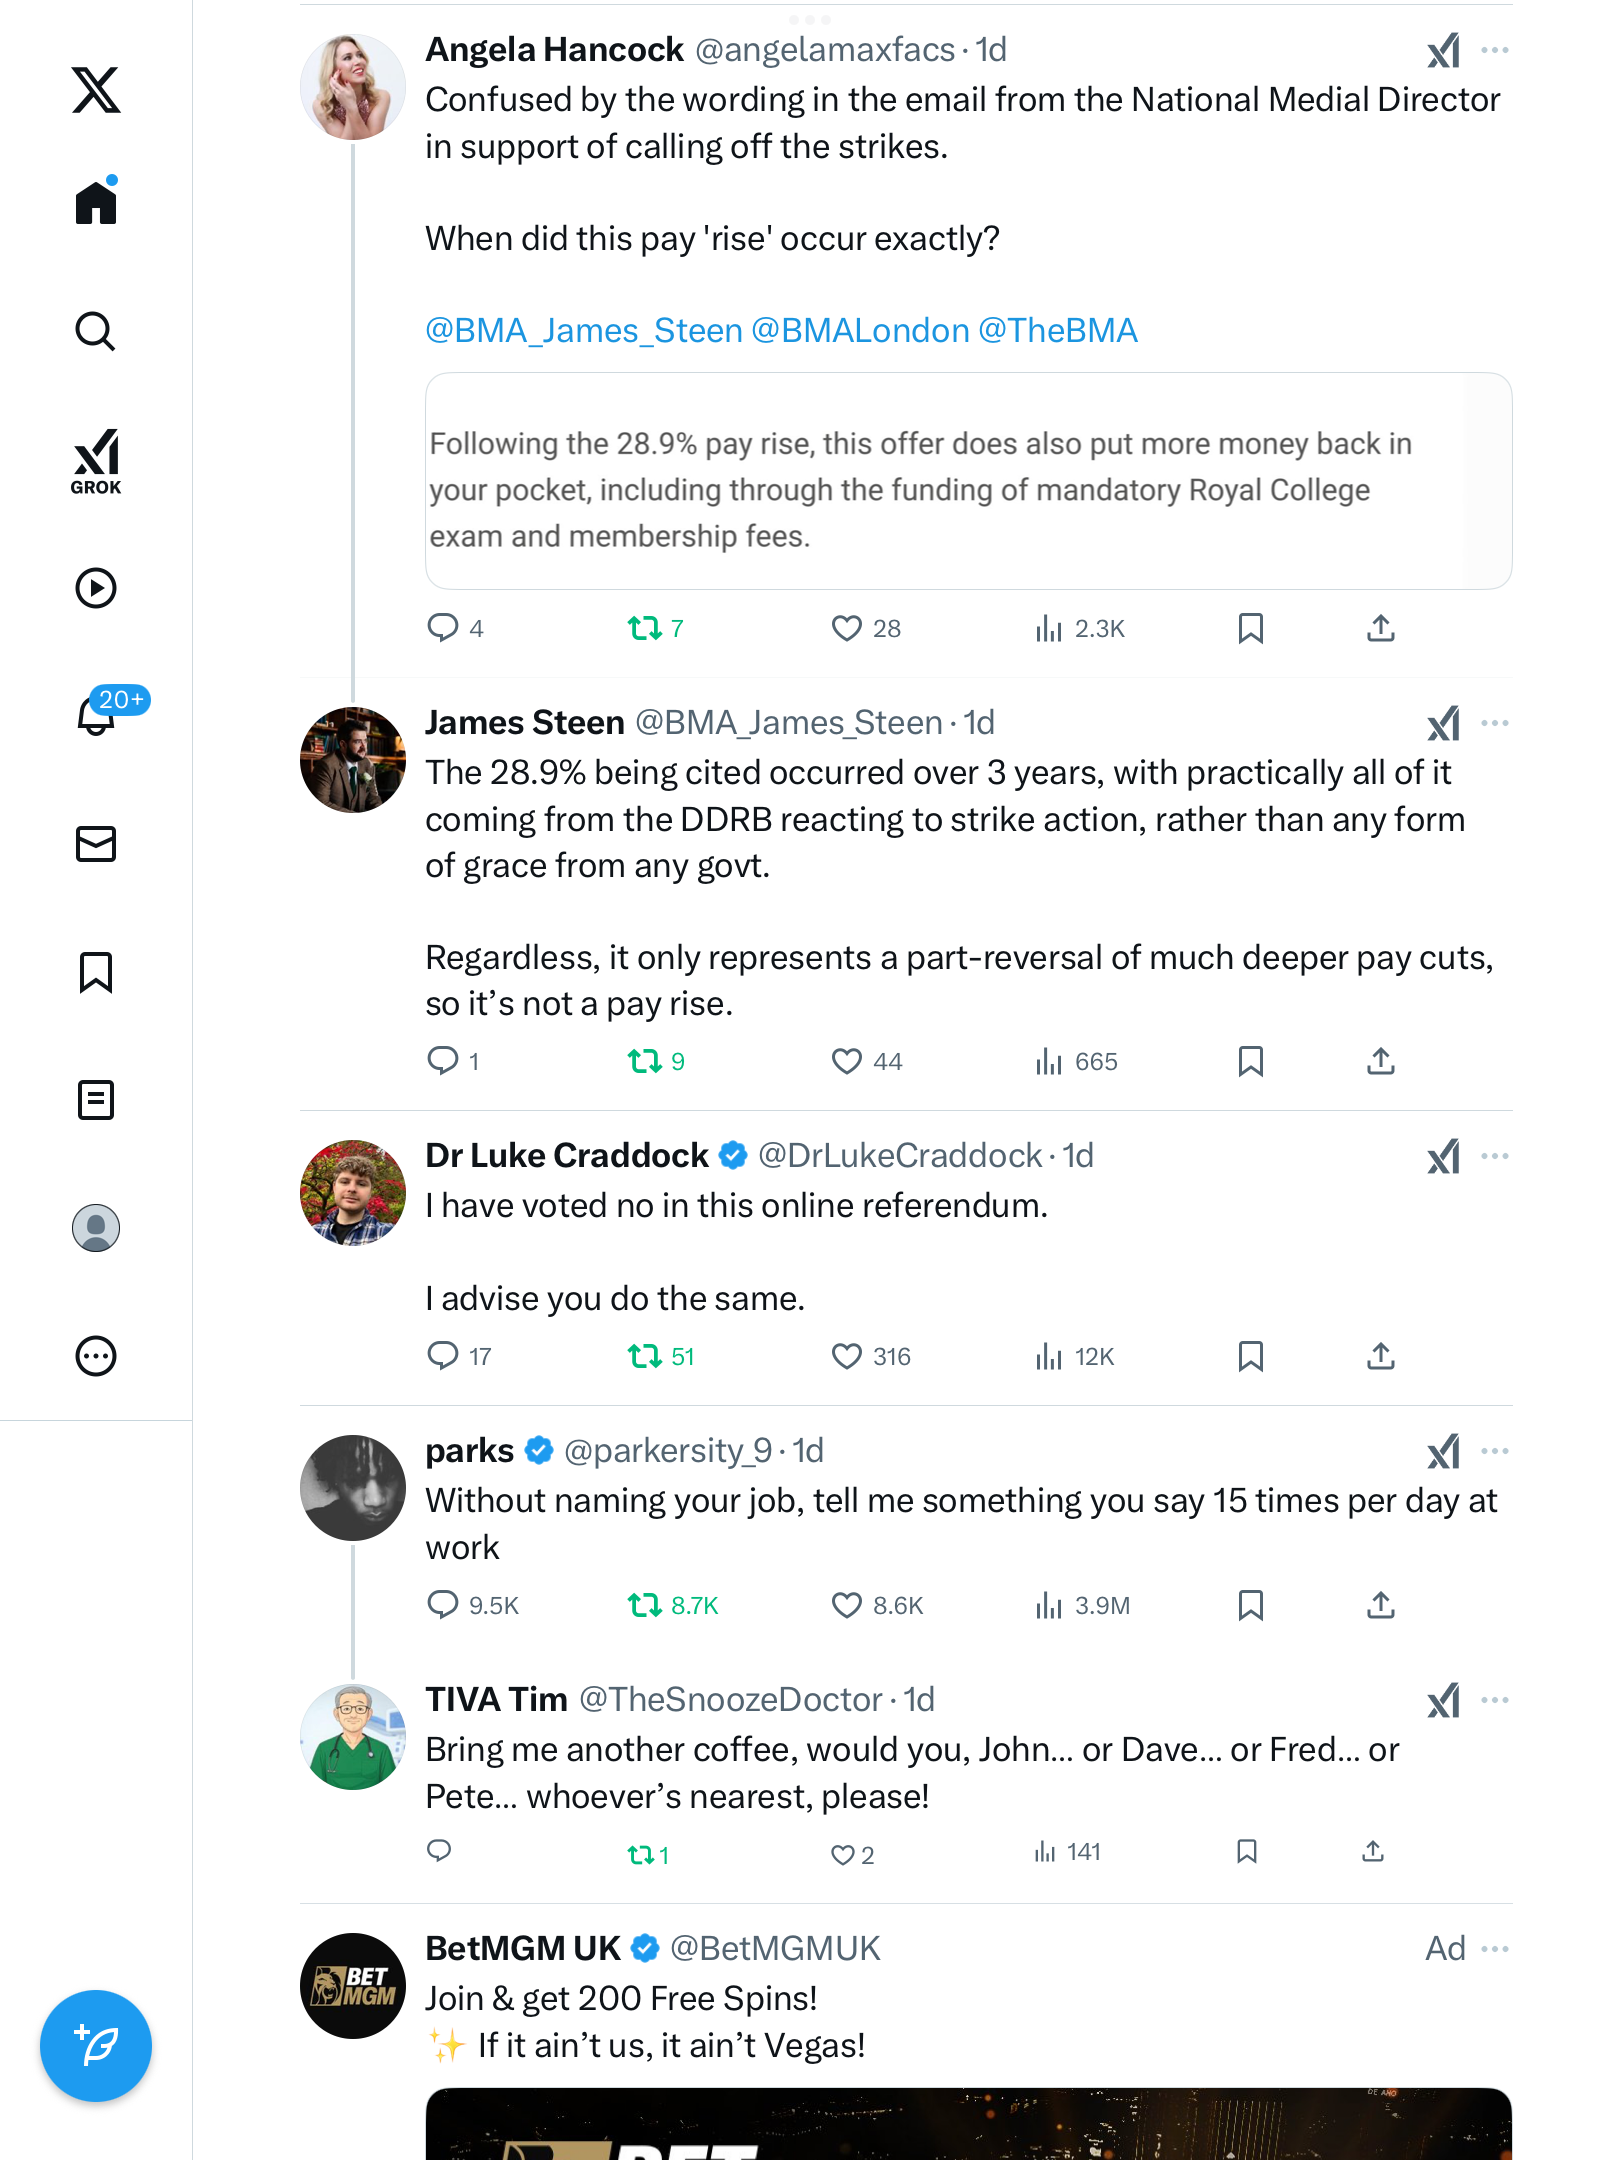Viewport: 1620px width, 2160px height.
Task: Open Messages envelope in sidebar
Action: point(96,844)
